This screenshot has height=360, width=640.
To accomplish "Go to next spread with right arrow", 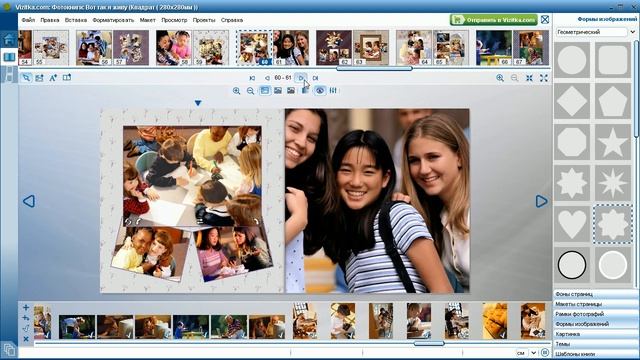I will (x=541, y=201).
